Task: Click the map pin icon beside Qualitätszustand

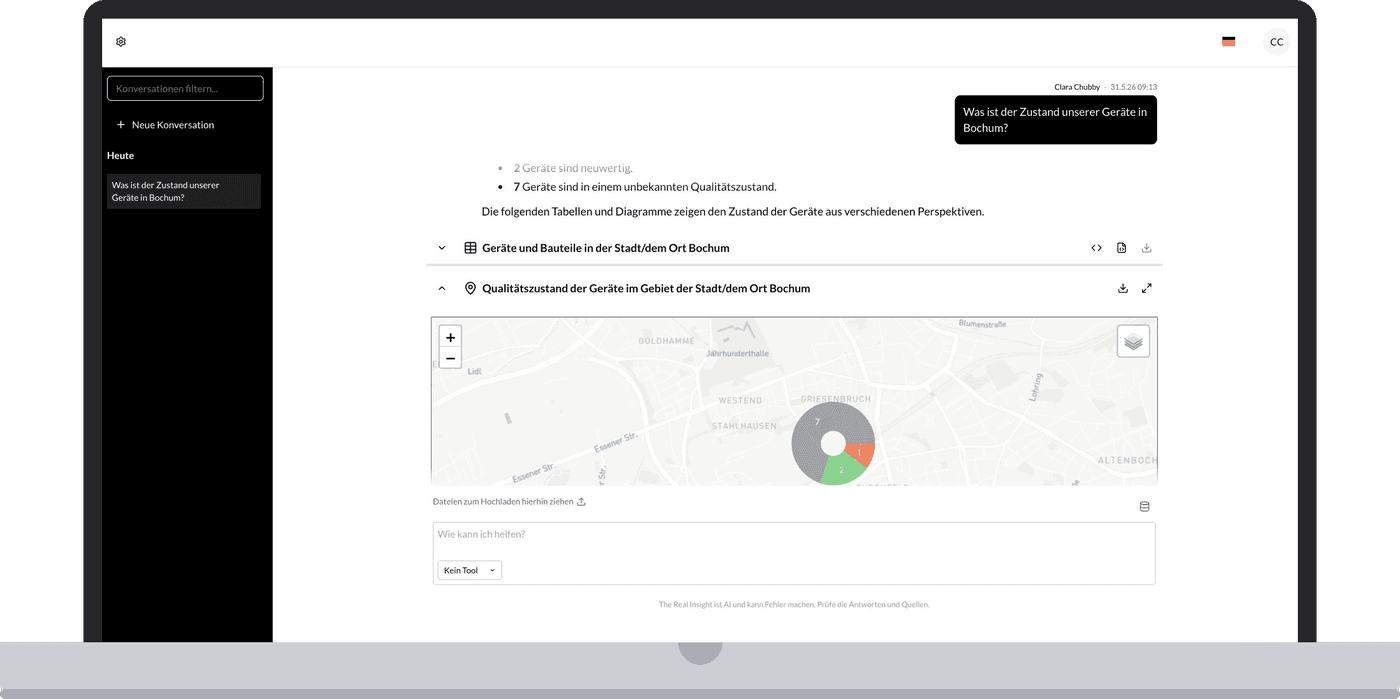Action: [x=470, y=288]
